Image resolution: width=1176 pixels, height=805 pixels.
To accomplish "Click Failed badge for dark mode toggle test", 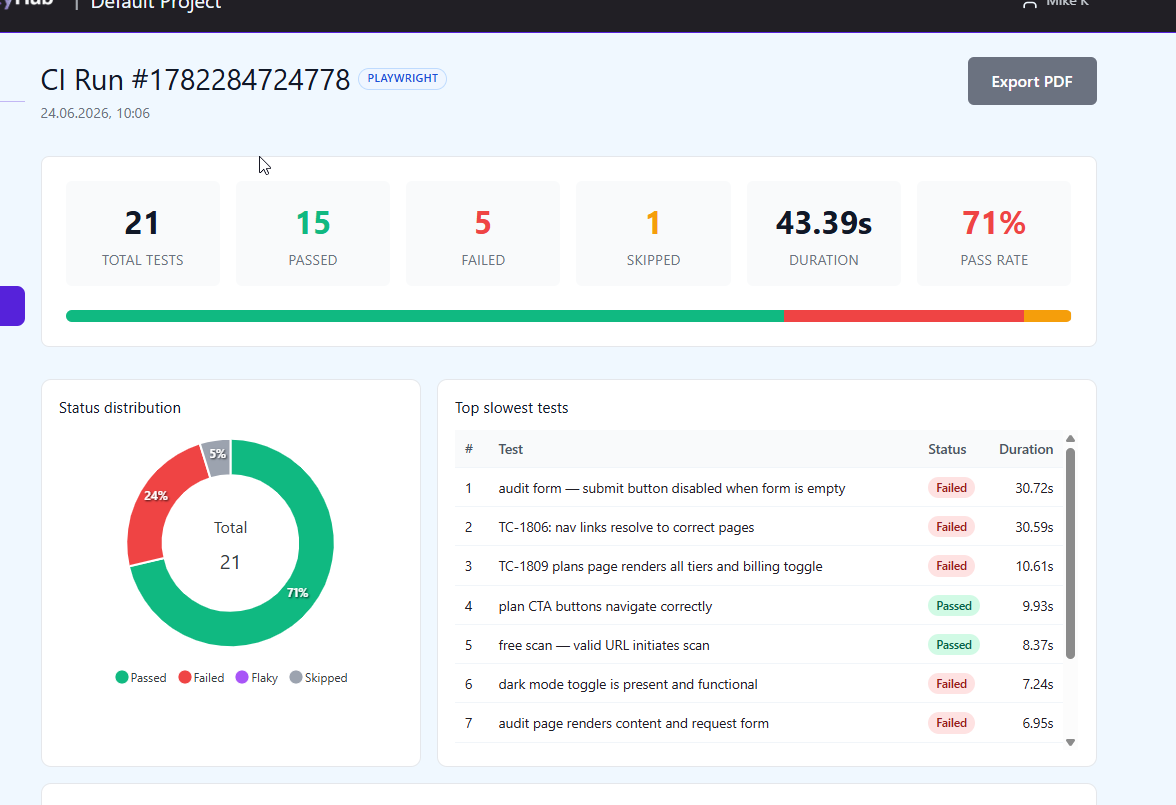I will [x=951, y=683].
